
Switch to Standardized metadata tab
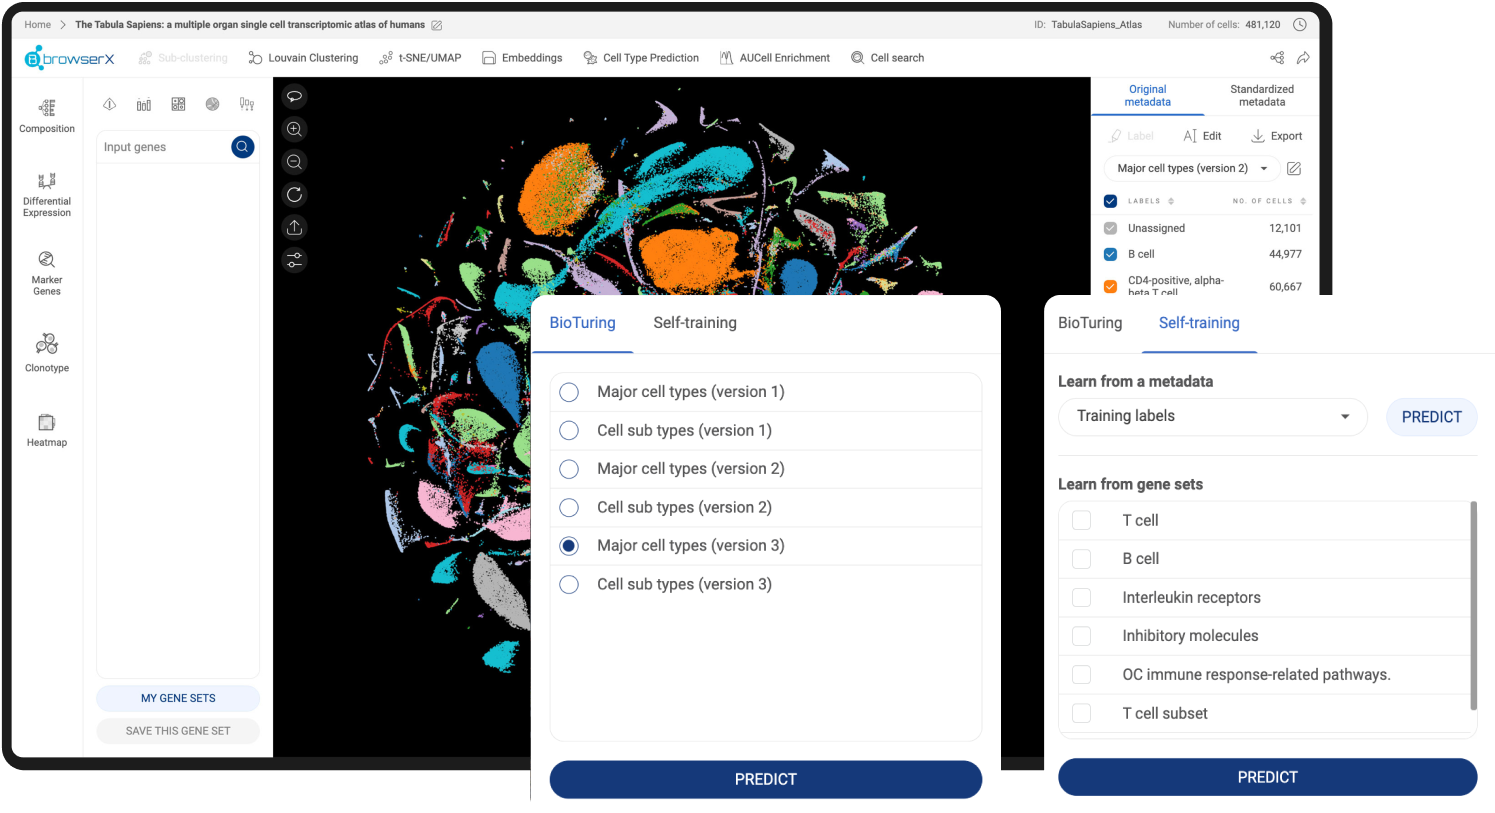point(1261,95)
